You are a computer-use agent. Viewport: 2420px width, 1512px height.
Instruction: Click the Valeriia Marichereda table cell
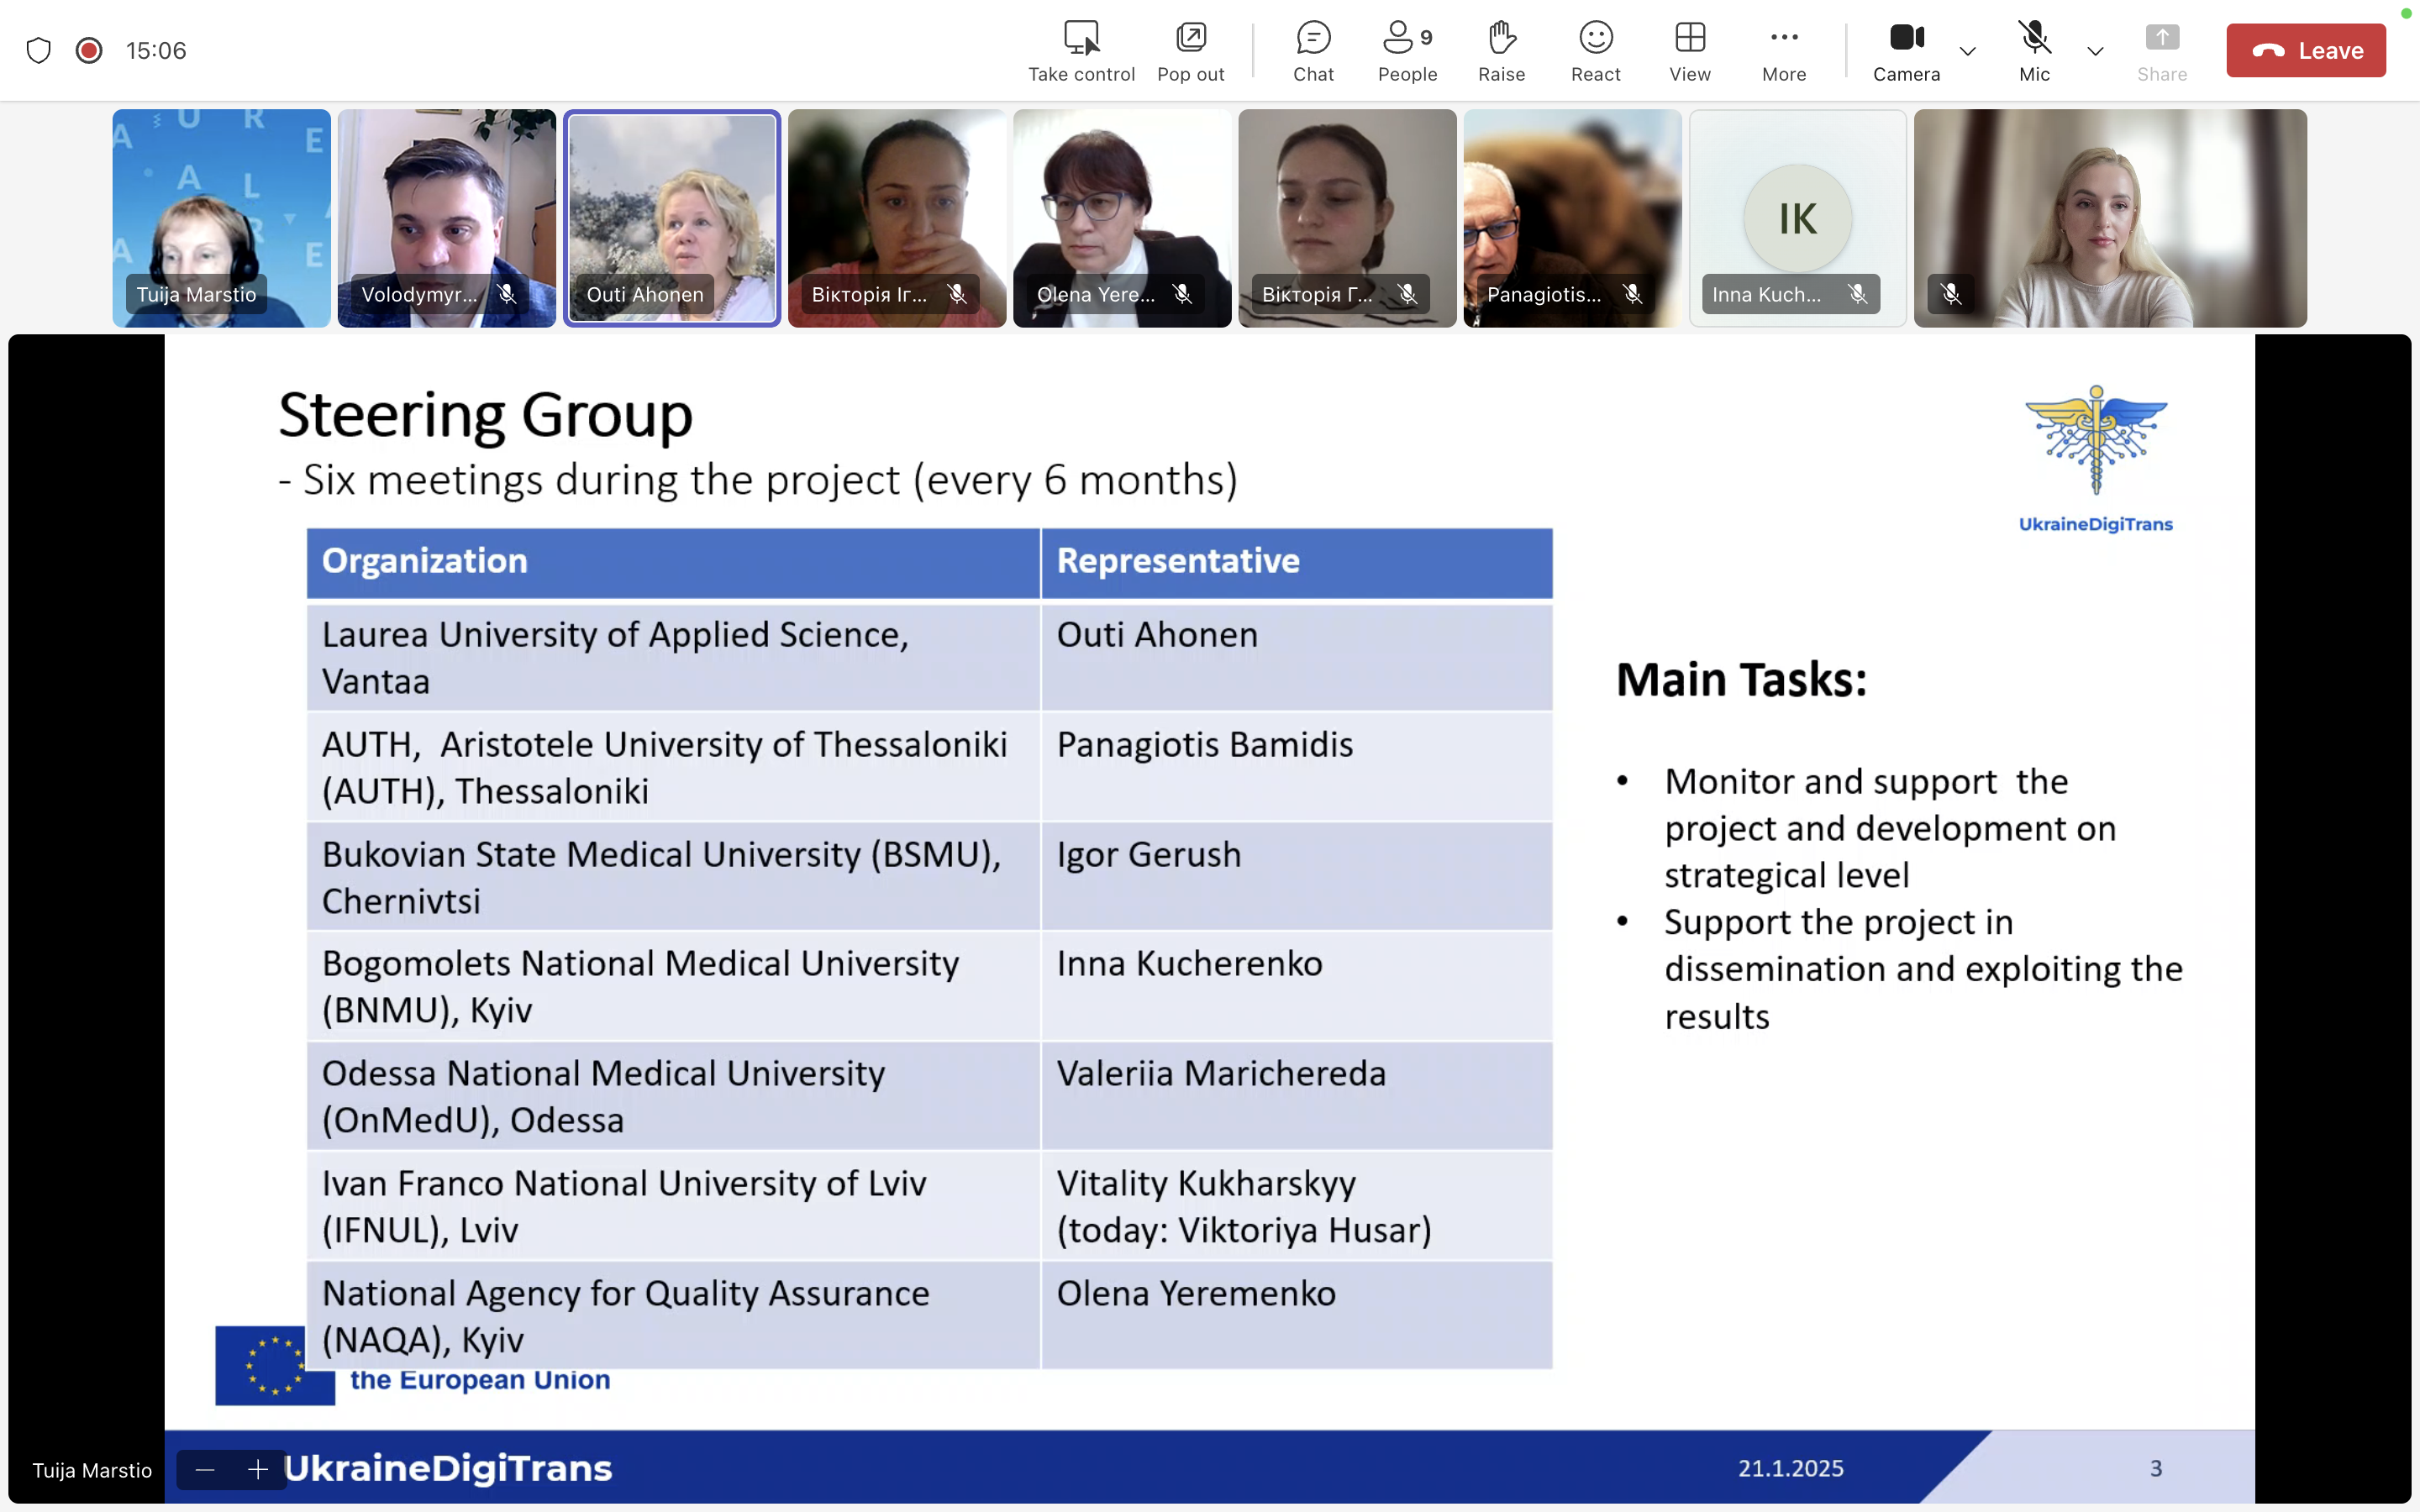click(x=1297, y=1096)
